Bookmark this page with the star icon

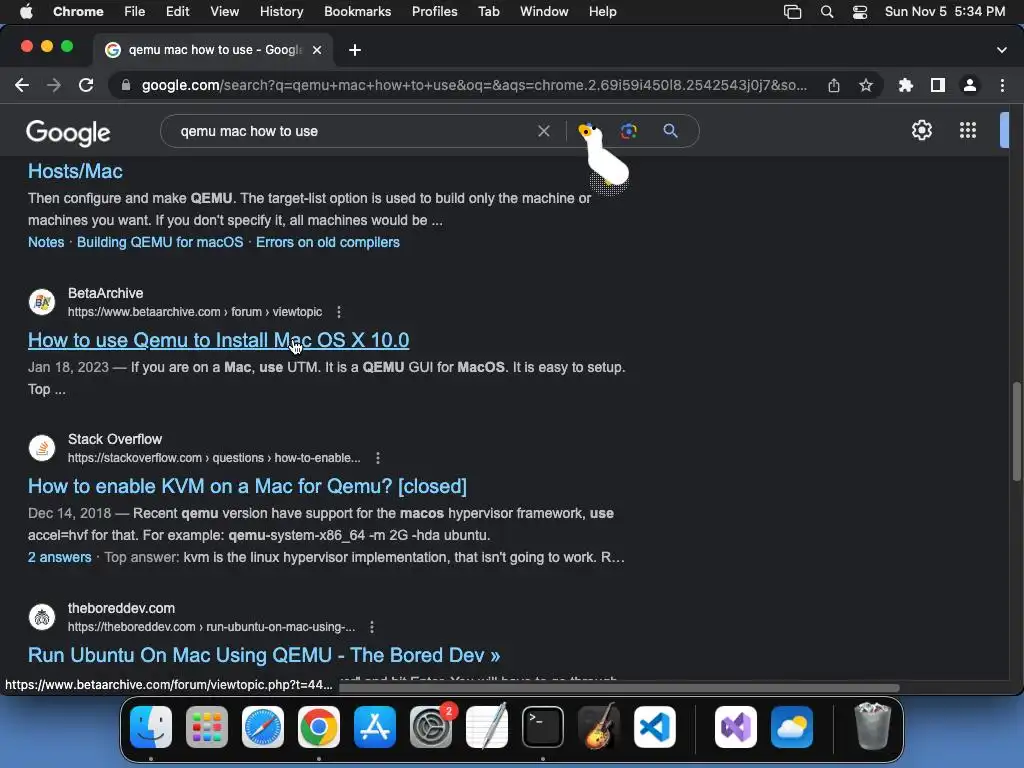[866, 86]
